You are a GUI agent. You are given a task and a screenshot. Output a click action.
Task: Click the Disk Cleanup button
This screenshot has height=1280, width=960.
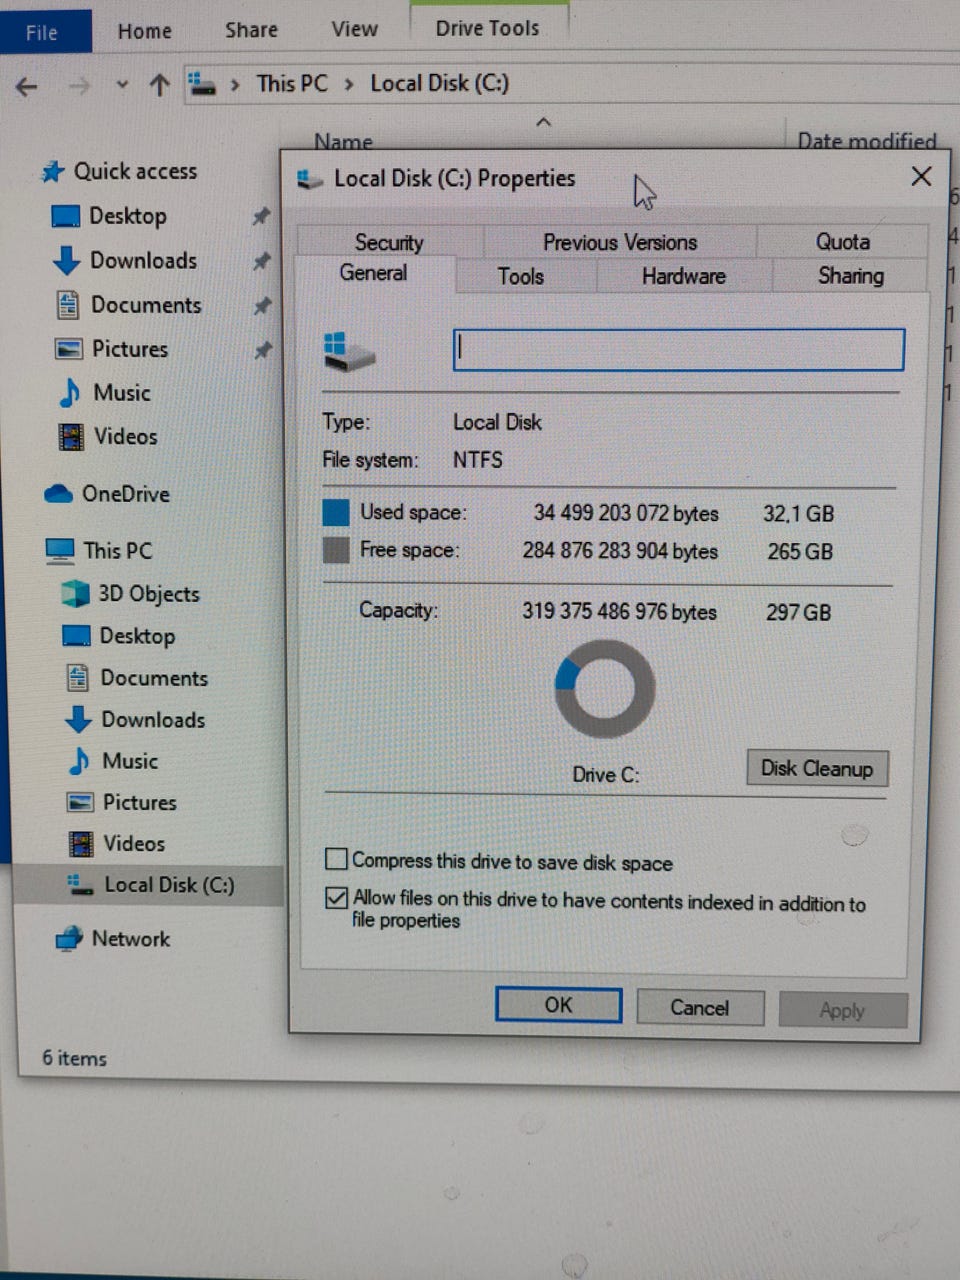(x=817, y=768)
